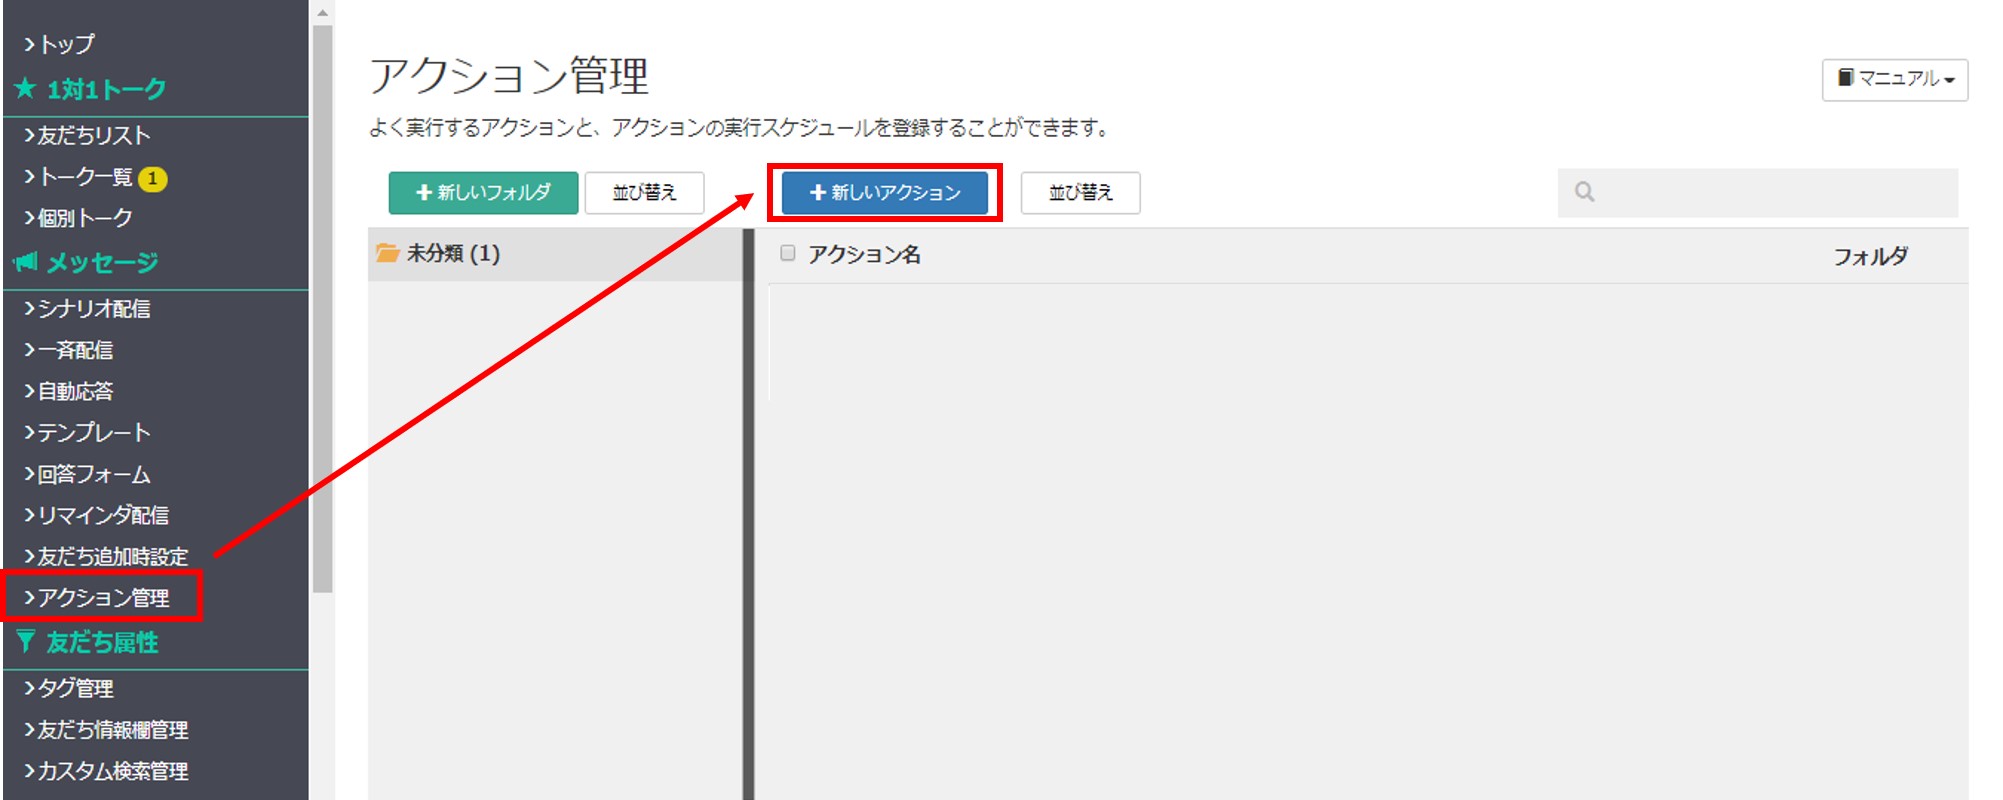Screen dimensions: 2003x800
Task: Click the sidebar vertical scrollbar
Action: [322, 309]
